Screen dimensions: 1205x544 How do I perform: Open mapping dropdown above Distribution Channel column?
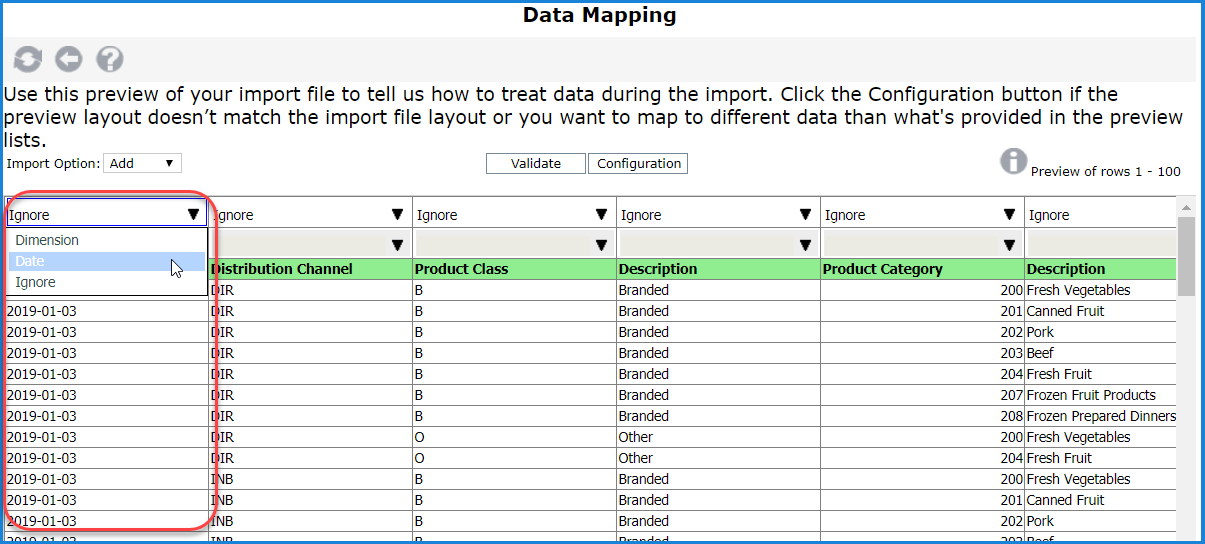(x=310, y=215)
